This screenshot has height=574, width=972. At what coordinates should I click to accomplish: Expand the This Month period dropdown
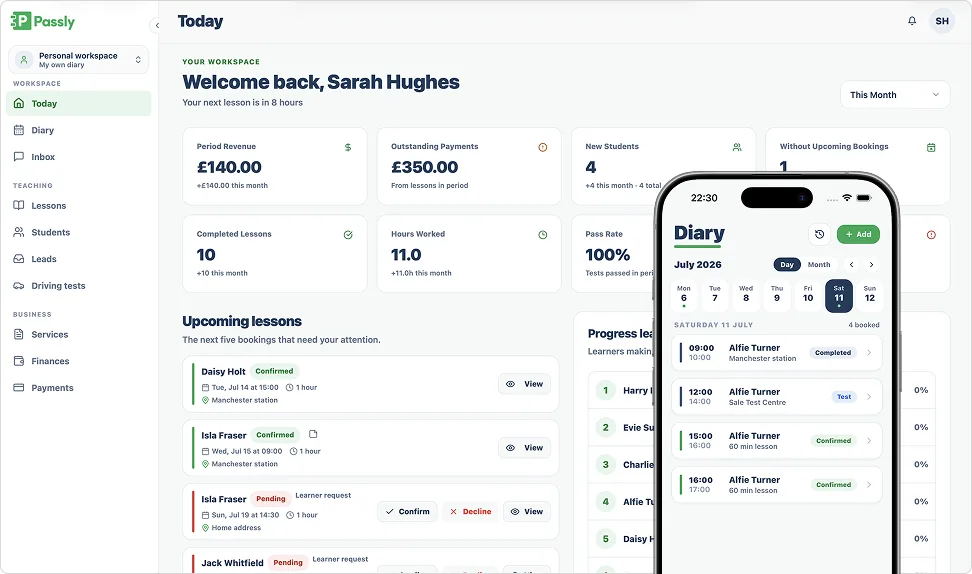[x=895, y=95]
